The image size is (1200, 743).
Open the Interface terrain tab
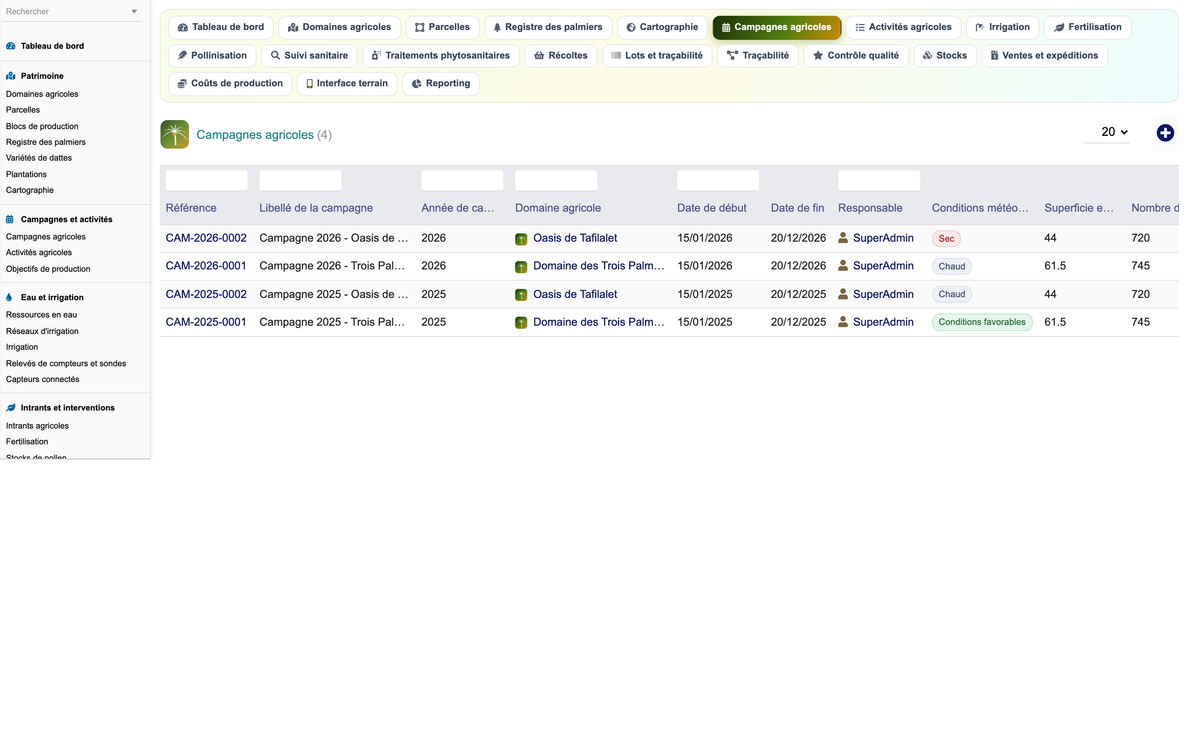coord(347,83)
